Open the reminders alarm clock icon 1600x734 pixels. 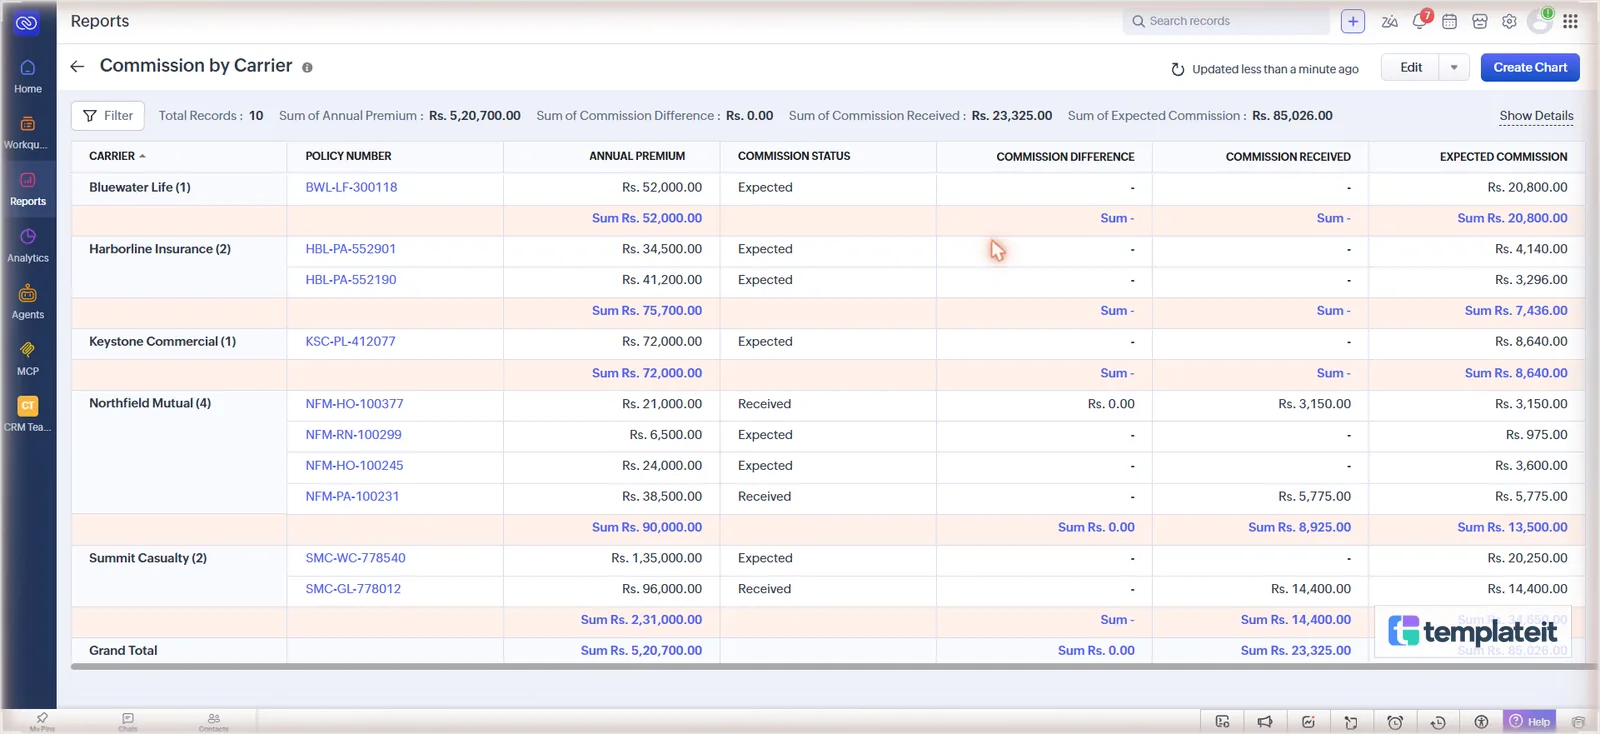coord(1395,722)
